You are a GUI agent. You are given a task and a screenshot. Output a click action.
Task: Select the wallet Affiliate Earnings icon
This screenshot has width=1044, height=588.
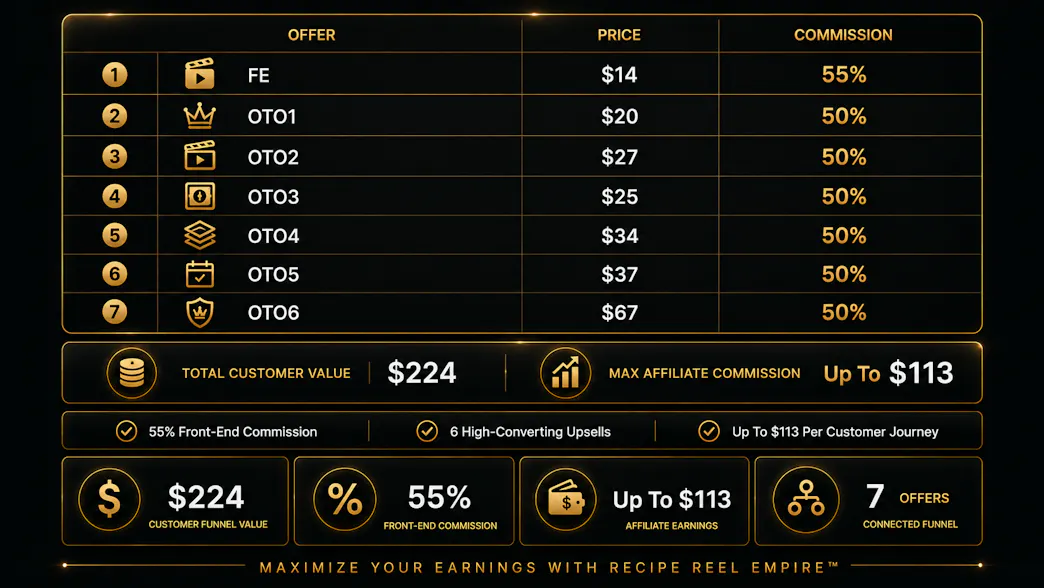click(x=565, y=499)
